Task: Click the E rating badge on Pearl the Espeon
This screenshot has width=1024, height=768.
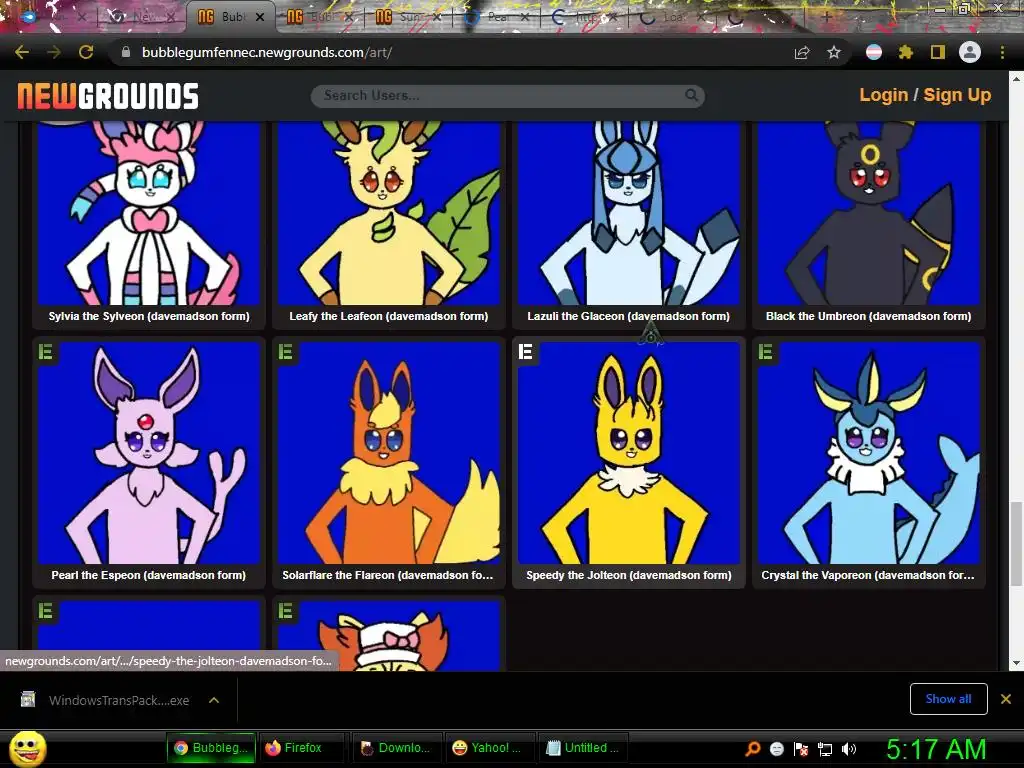Action: point(46,353)
